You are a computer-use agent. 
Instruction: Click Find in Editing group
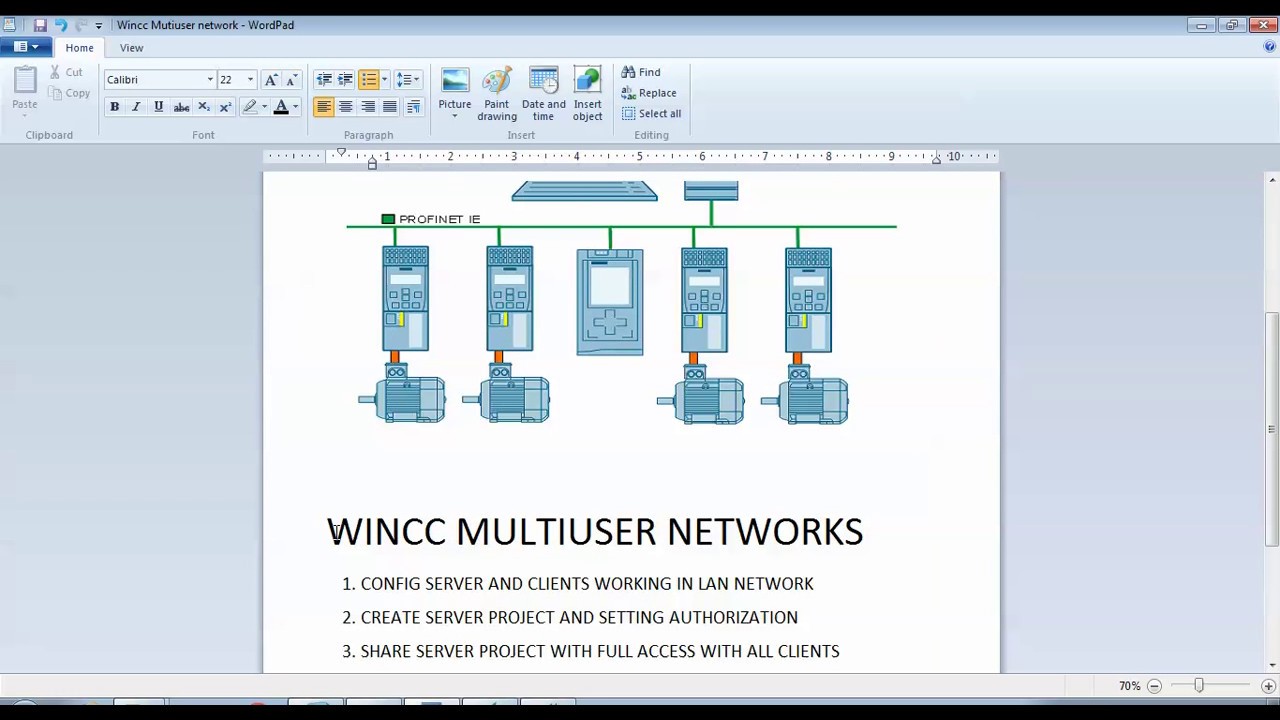[x=641, y=72]
